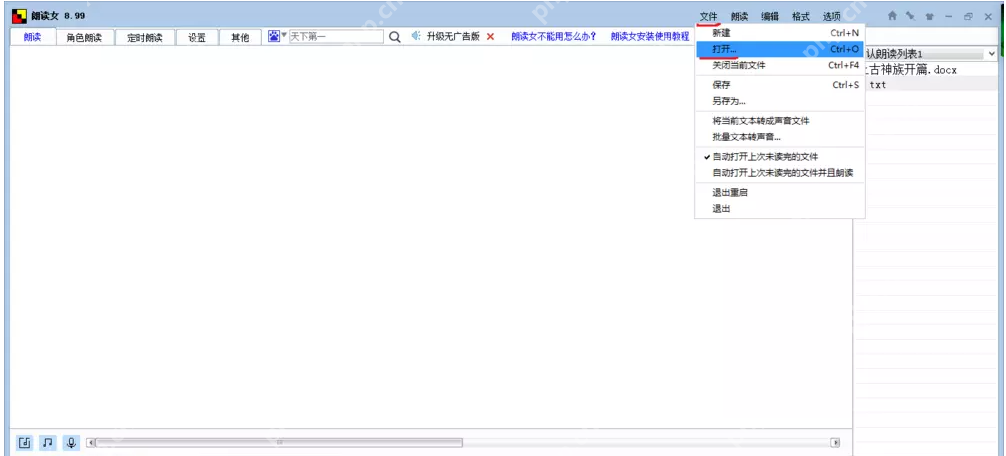The image size is (1006, 456).
Task: Toggle 自动打开上次未读完的文件 option
Action: click(x=780, y=156)
